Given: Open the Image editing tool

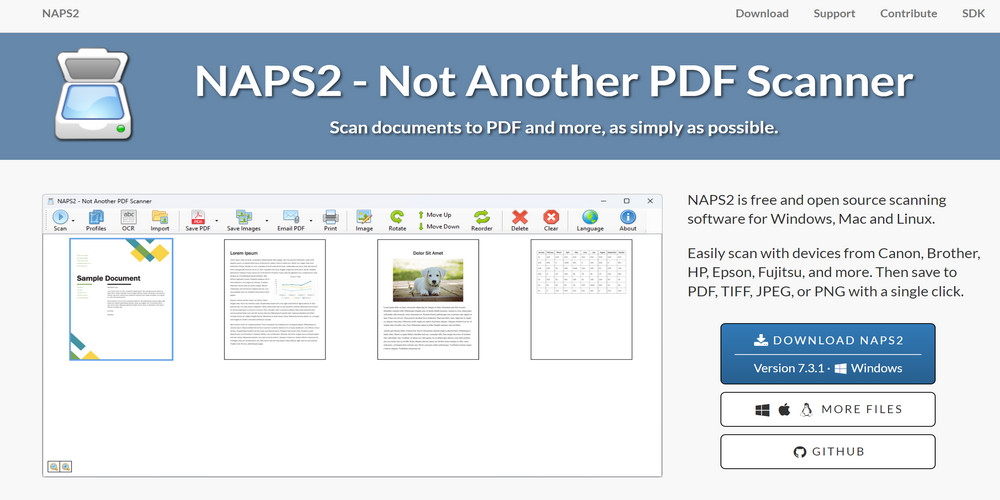Looking at the screenshot, I should click(364, 220).
